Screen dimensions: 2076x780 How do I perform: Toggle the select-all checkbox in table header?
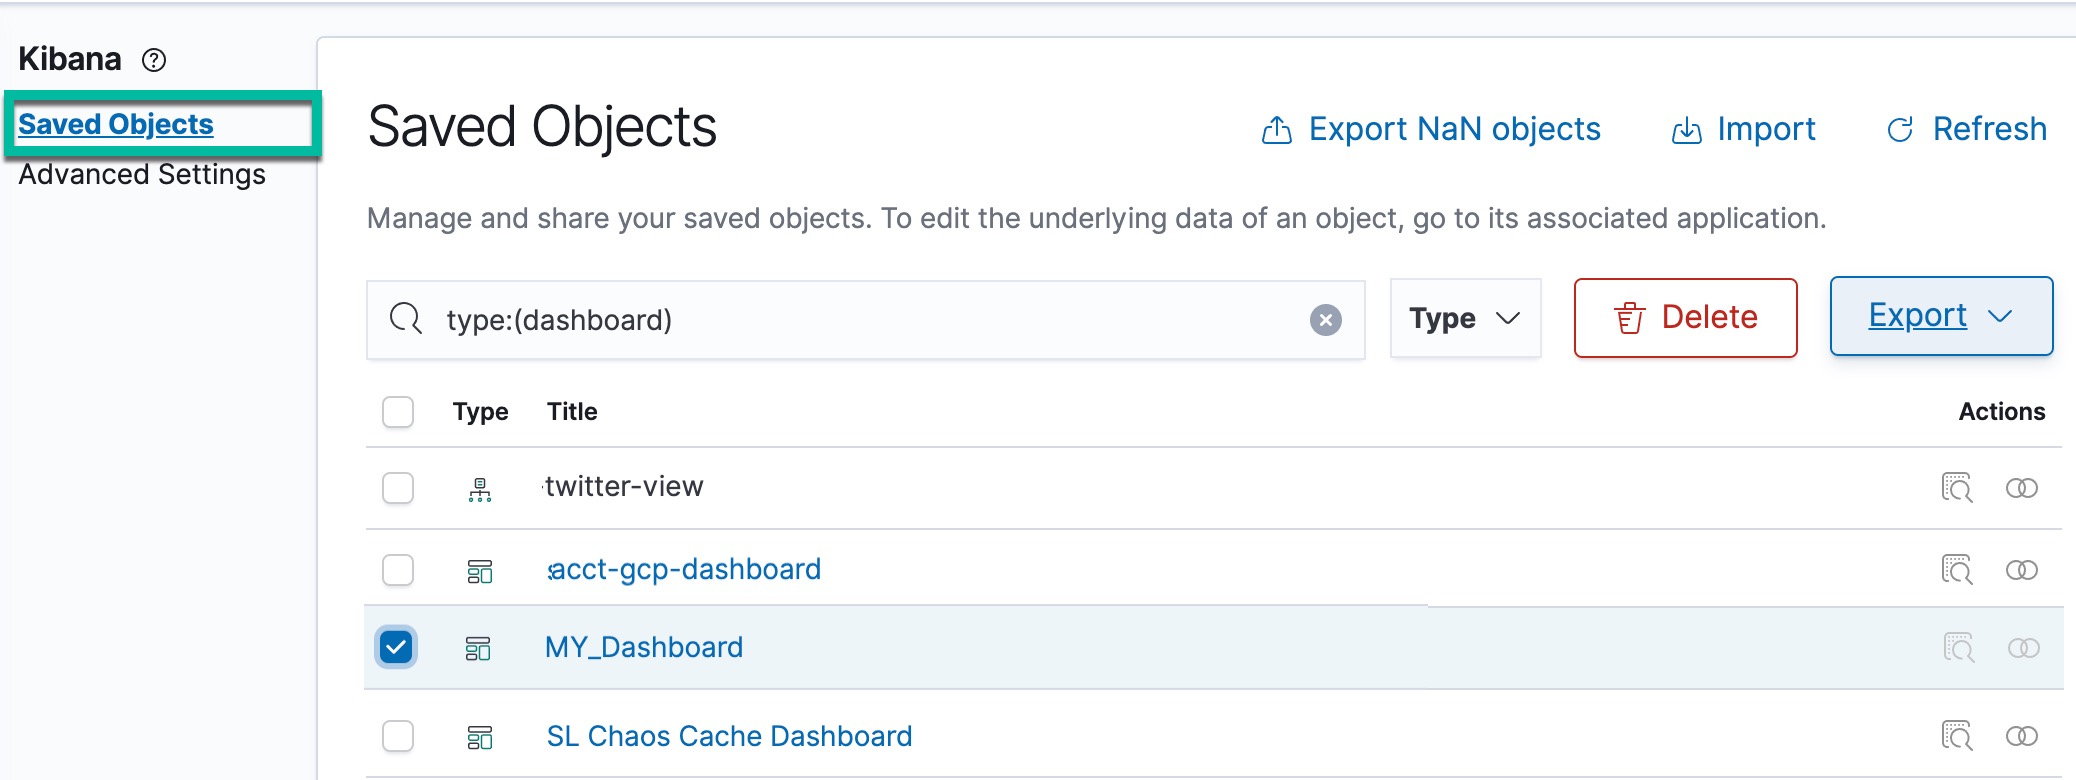(x=398, y=412)
